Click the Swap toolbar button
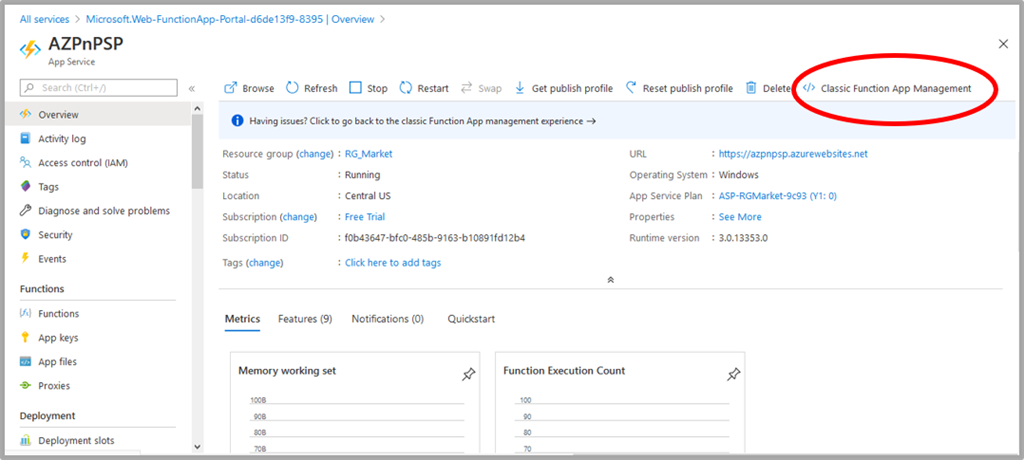Viewport: 1024px width, 460px height. [481, 88]
